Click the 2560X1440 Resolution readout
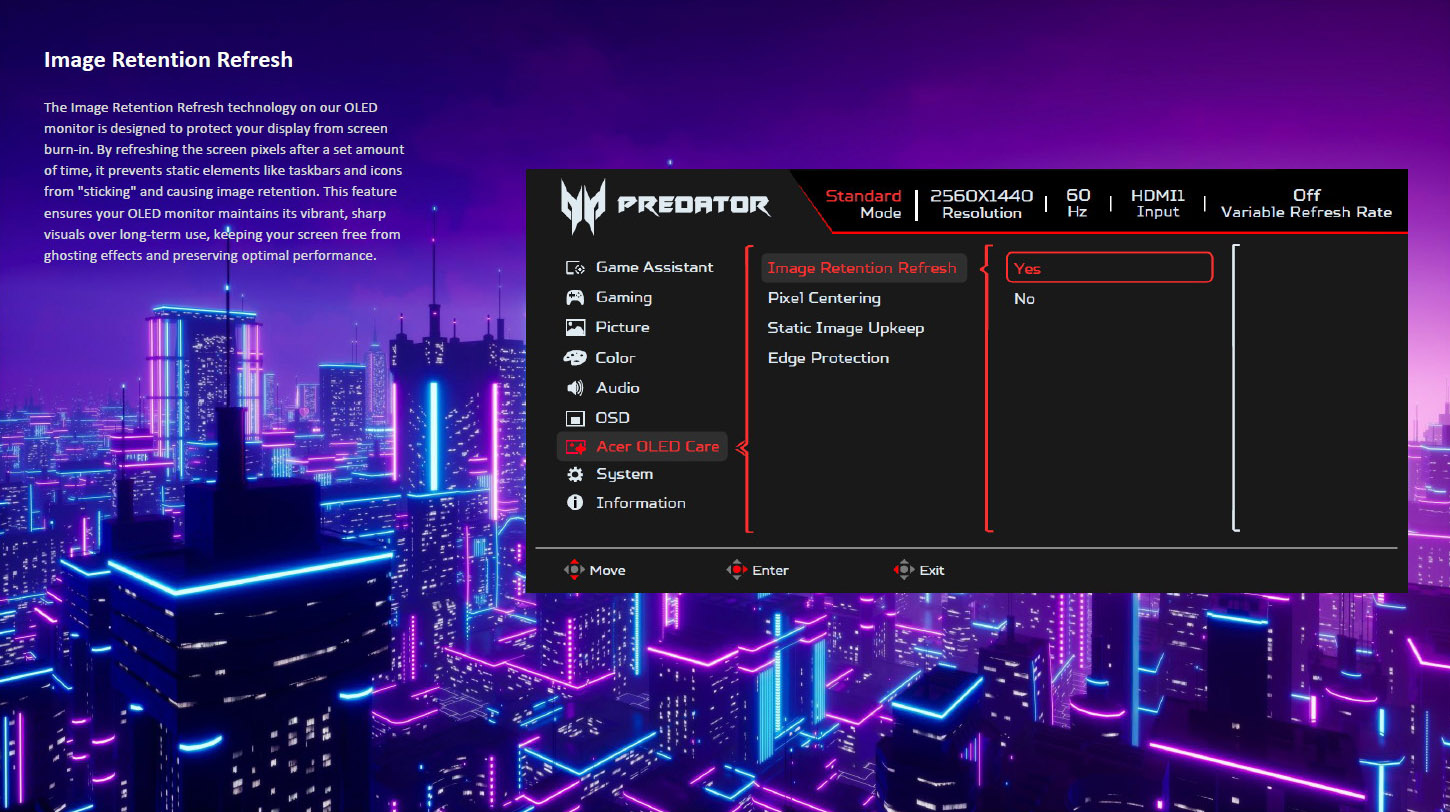 [982, 204]
